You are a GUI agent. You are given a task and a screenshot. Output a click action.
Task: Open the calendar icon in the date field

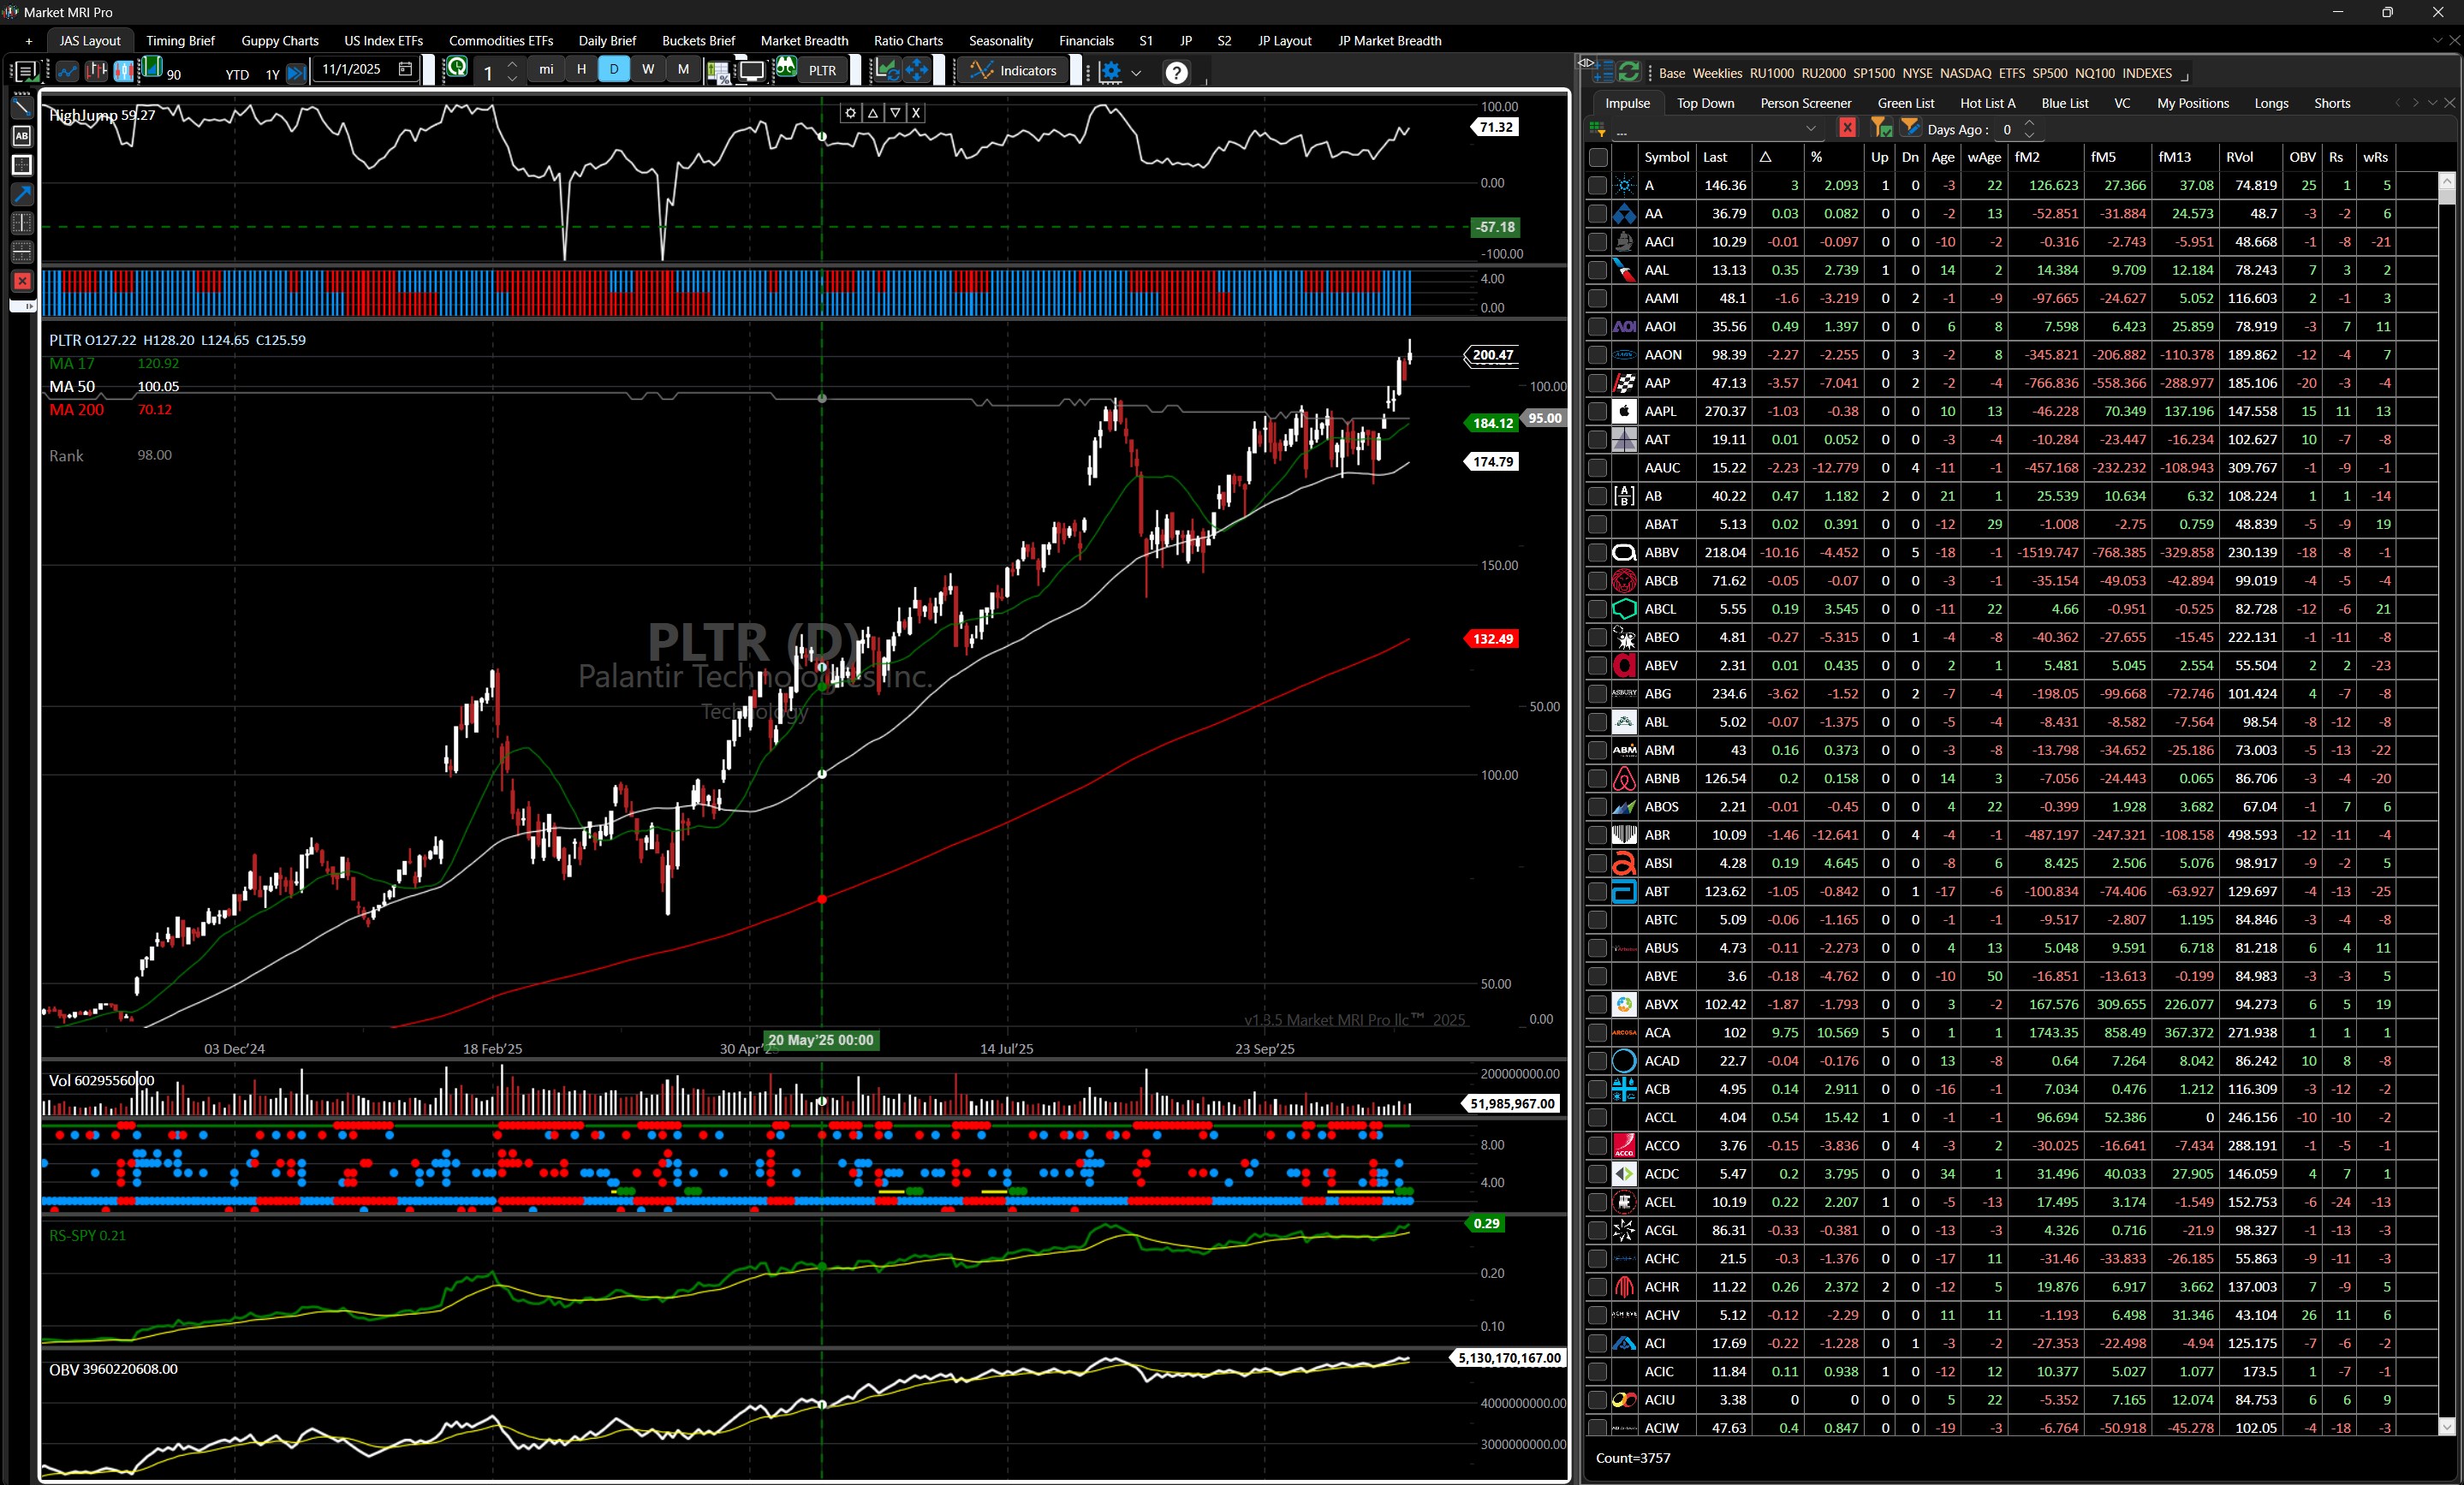[x=405, y=70]
